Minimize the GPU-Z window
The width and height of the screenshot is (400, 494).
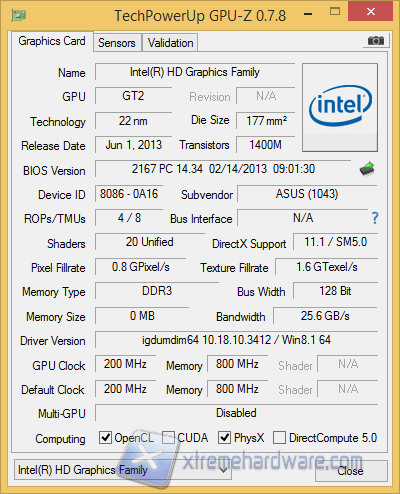pyautogui.click(x=308, y=14)
